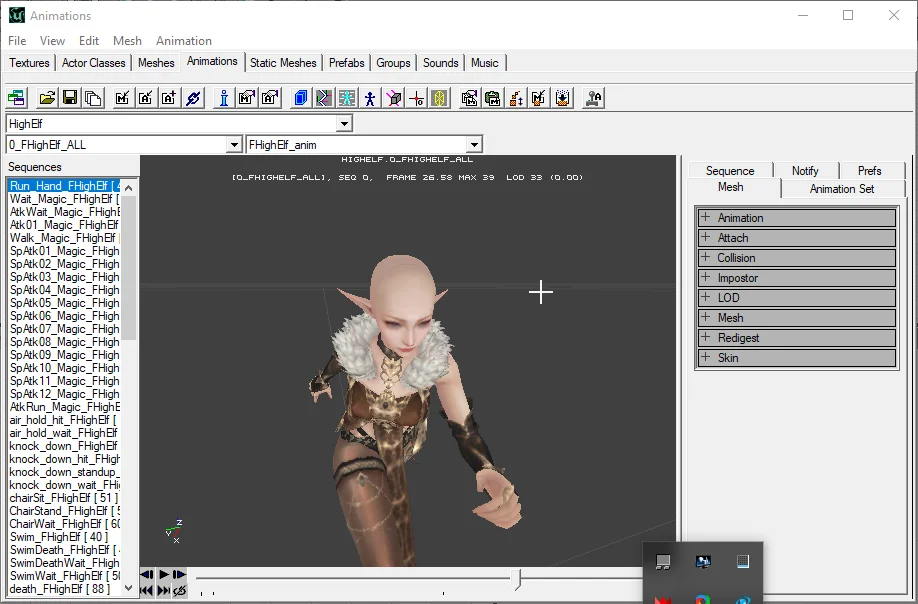Click the 'A' animation import icon
This screenshot has height=604, width=918.
[x=146, y=98]
